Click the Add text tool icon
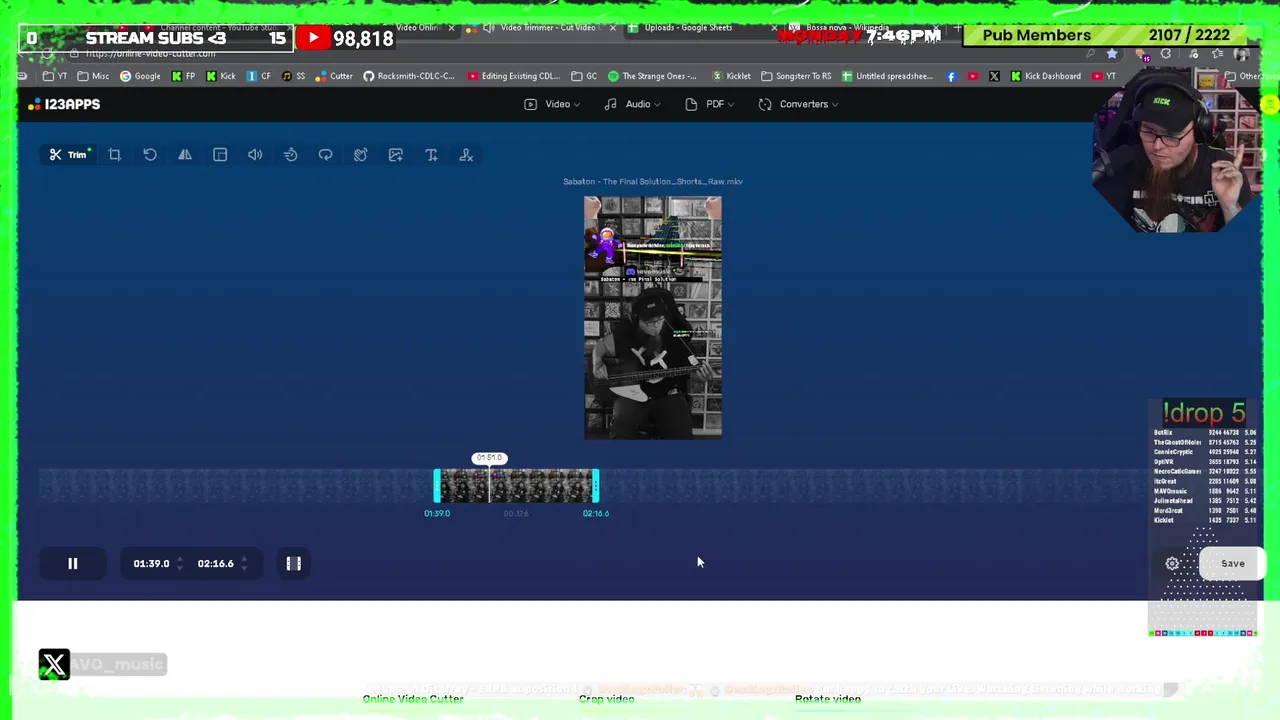The image size is (1280, 720). pyautogui.click(x=431, y=155)
